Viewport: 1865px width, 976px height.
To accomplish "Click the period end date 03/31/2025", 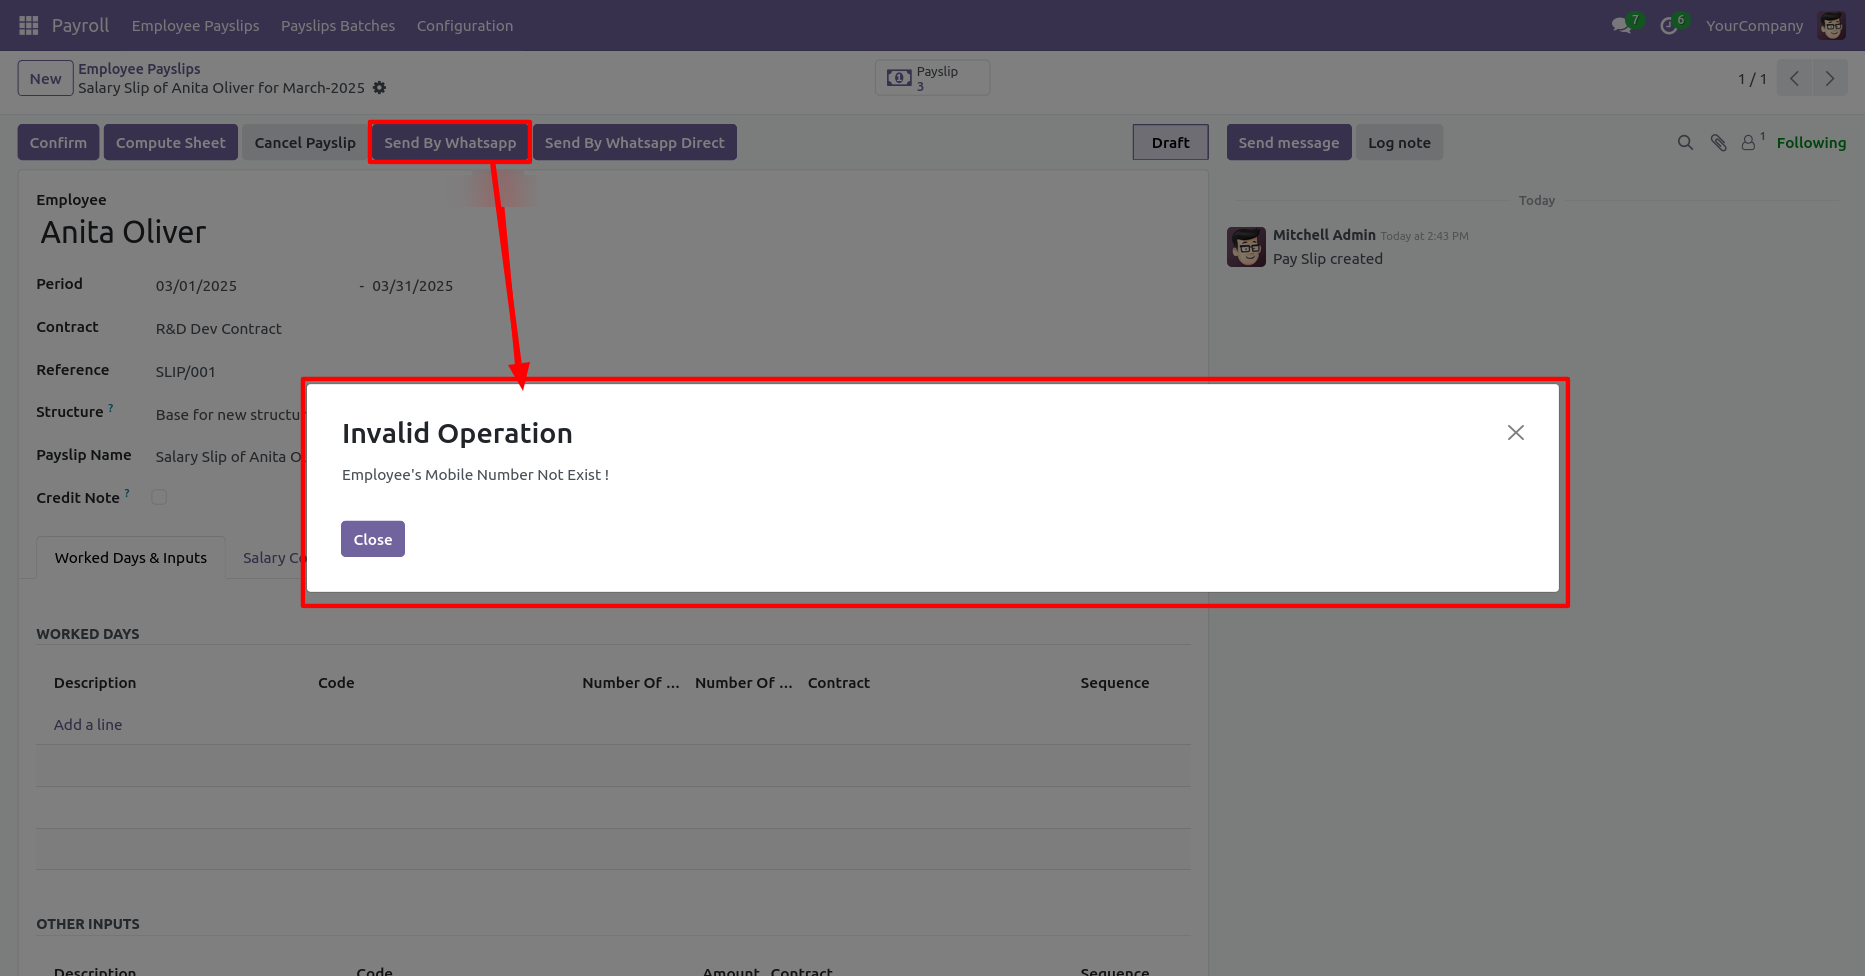I will tap(412, 286).
